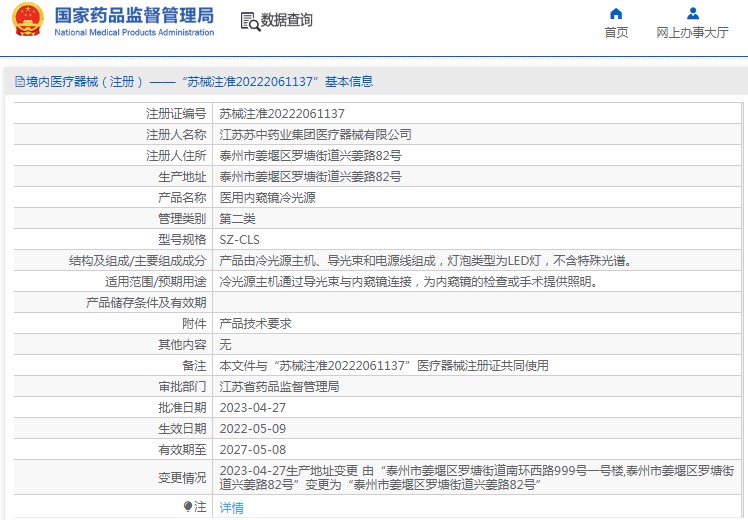Screen dimensions: 748x520
Task: Click 数据查询 heading text
Action: click(287, 20)
